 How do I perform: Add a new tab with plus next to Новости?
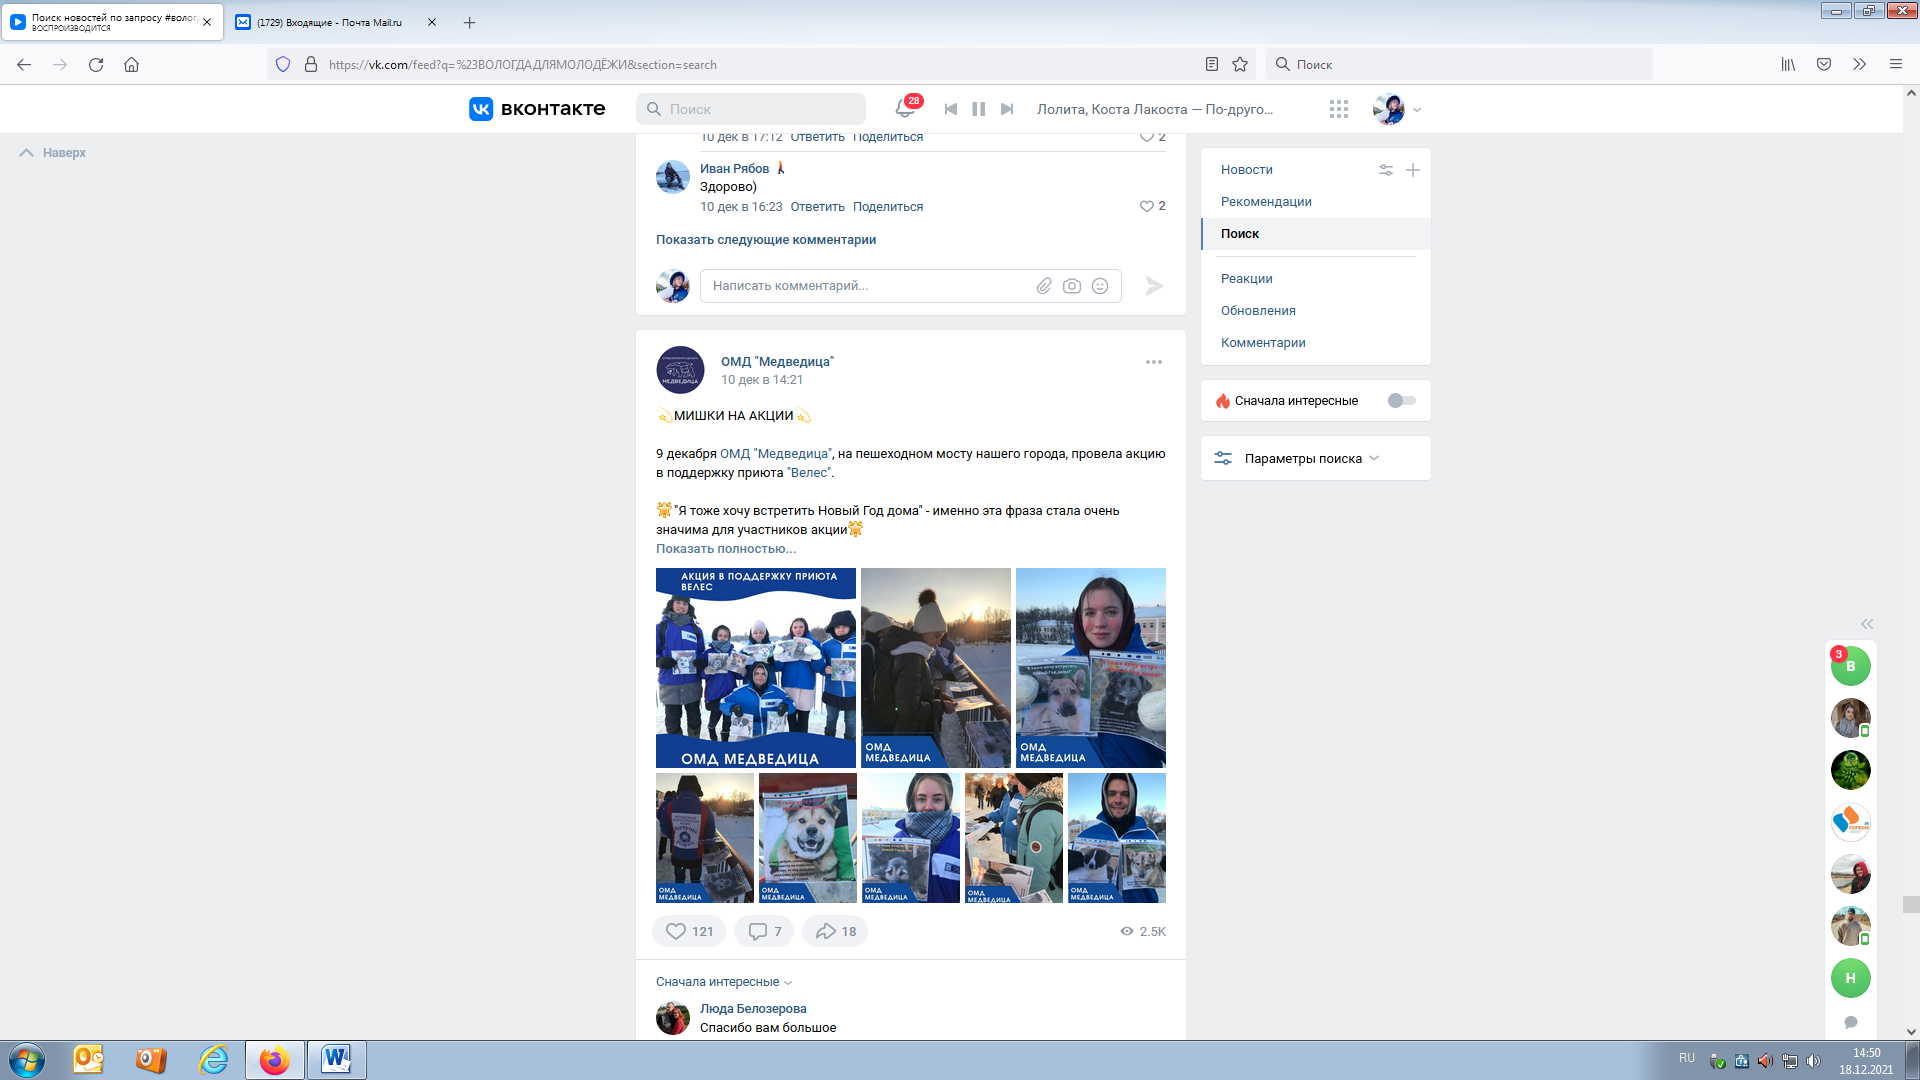[x=1413, y=170]
